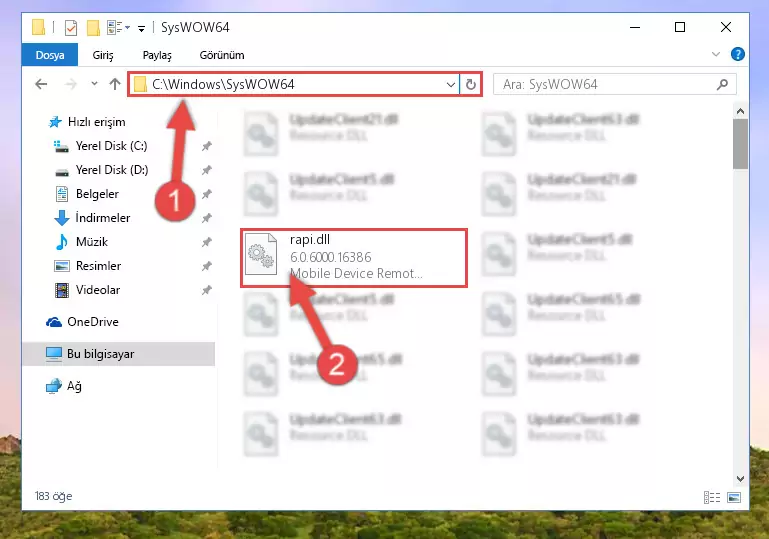Click the scrollbar up arrow
This screenshot has width=769, height=539.
click(x=740, y=111)
